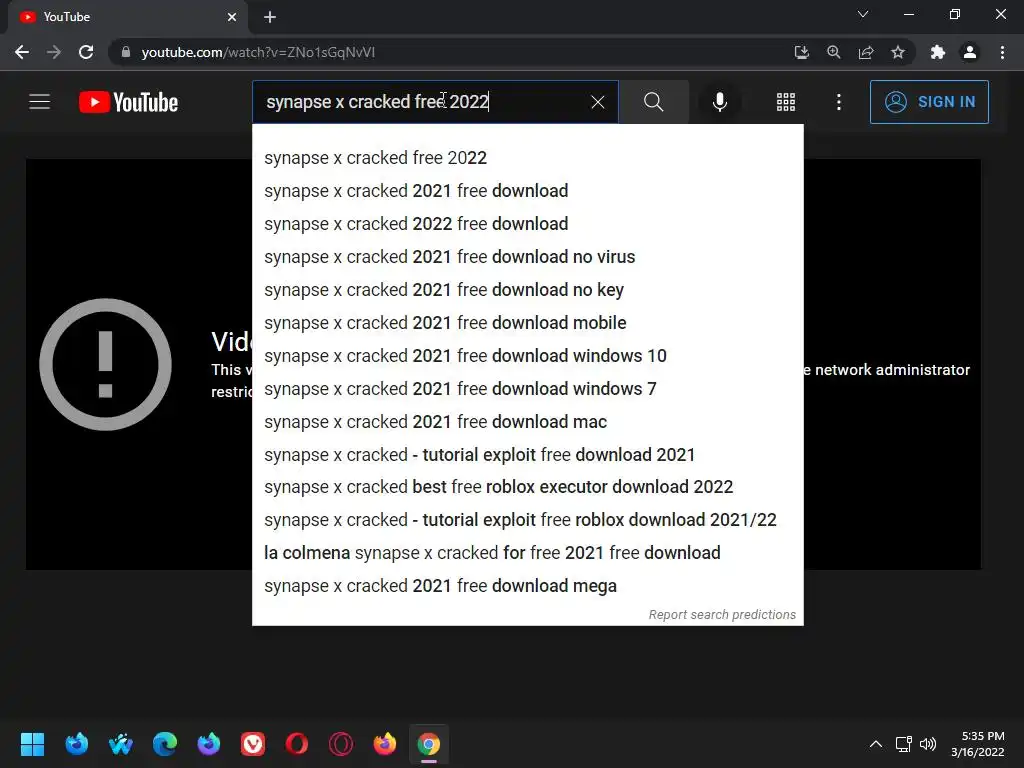This screenshot has width=1024, height=768.
Task: Choose 'synapse x cracked 2022 free download'
Action: coord(528,224)
